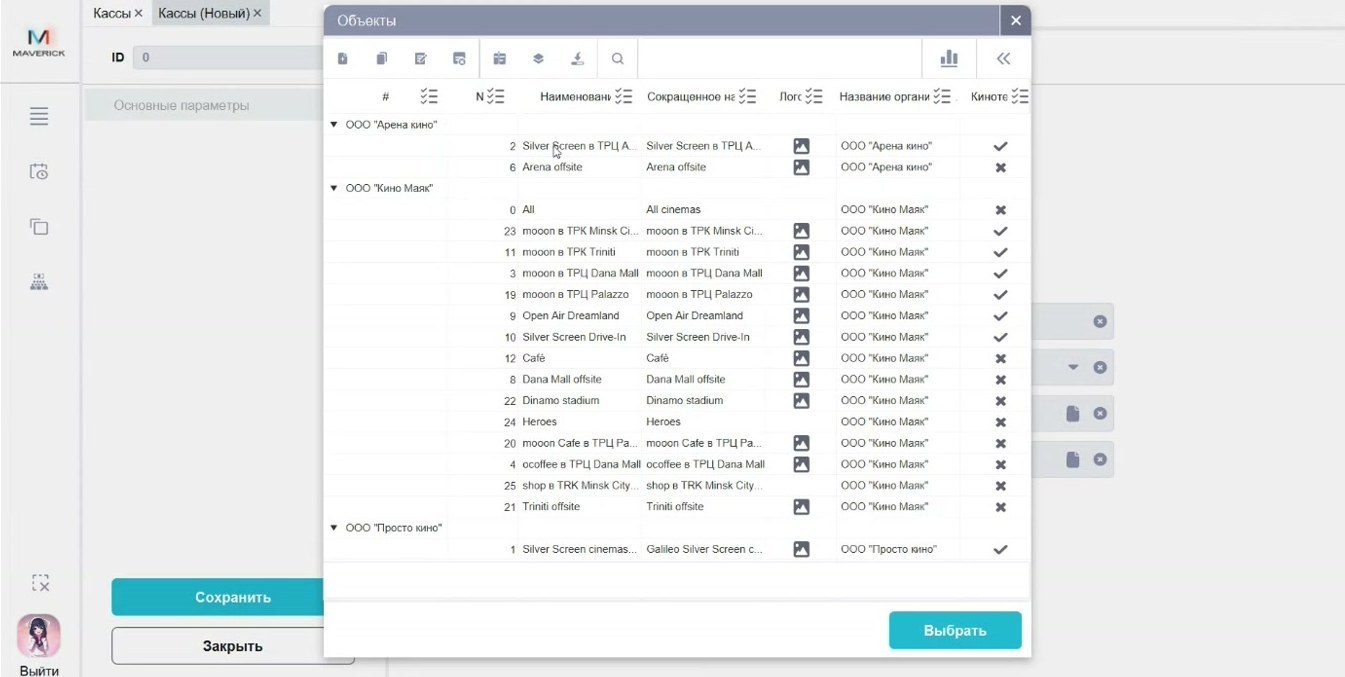
Task: Click logo image icon in Open Air Dreamland row
Action: [x=801, y=316]
